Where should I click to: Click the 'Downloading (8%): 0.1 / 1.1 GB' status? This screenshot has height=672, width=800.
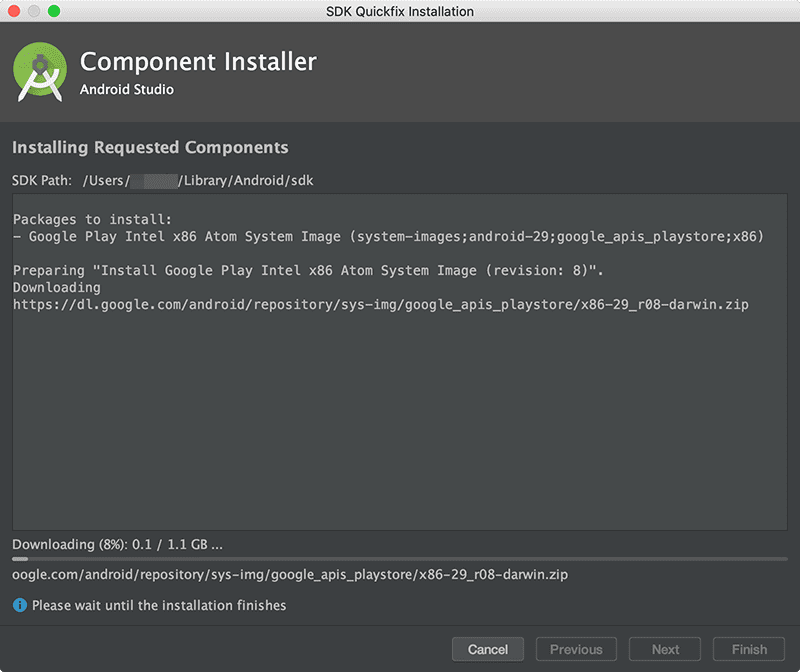point(117,544)
